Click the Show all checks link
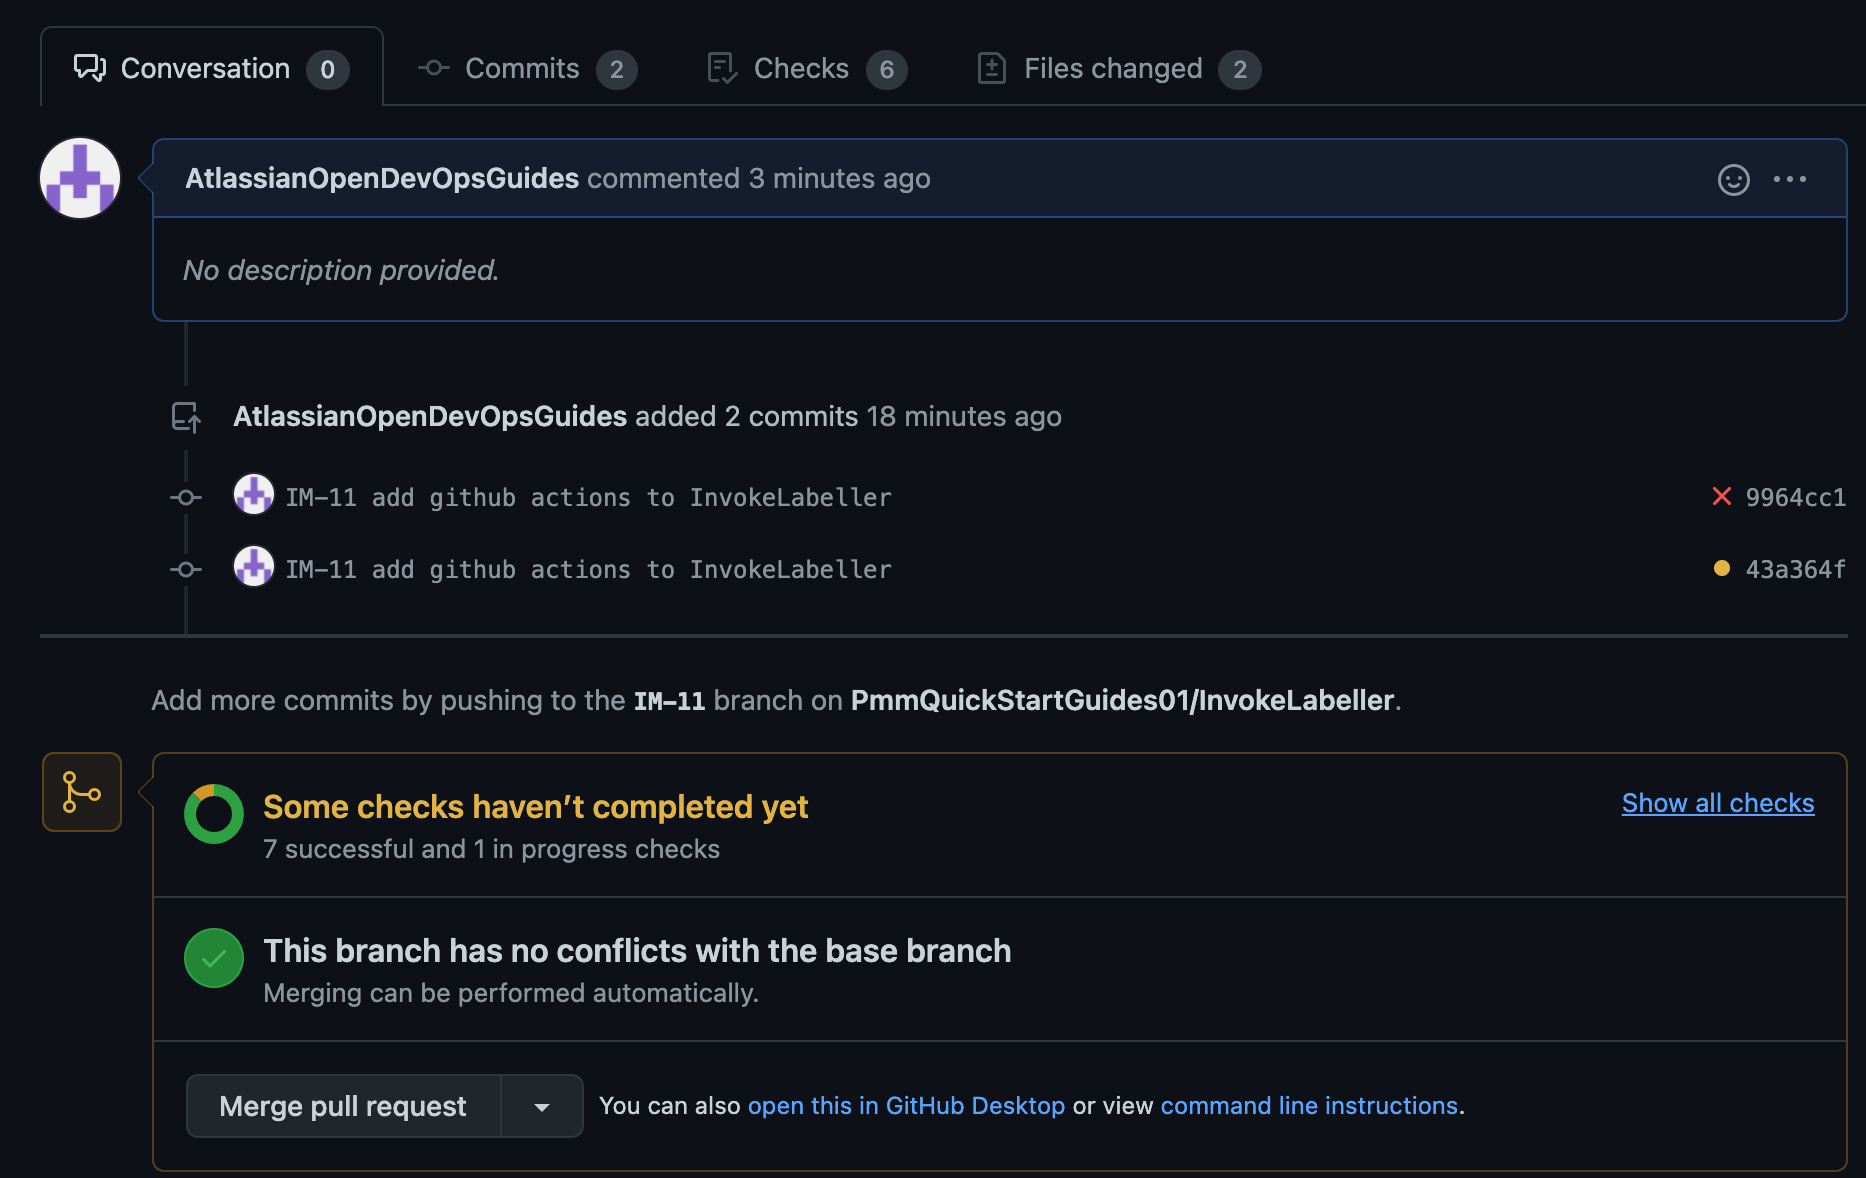This screenshot has height=1178, width=1866. tap(1717, 803)
